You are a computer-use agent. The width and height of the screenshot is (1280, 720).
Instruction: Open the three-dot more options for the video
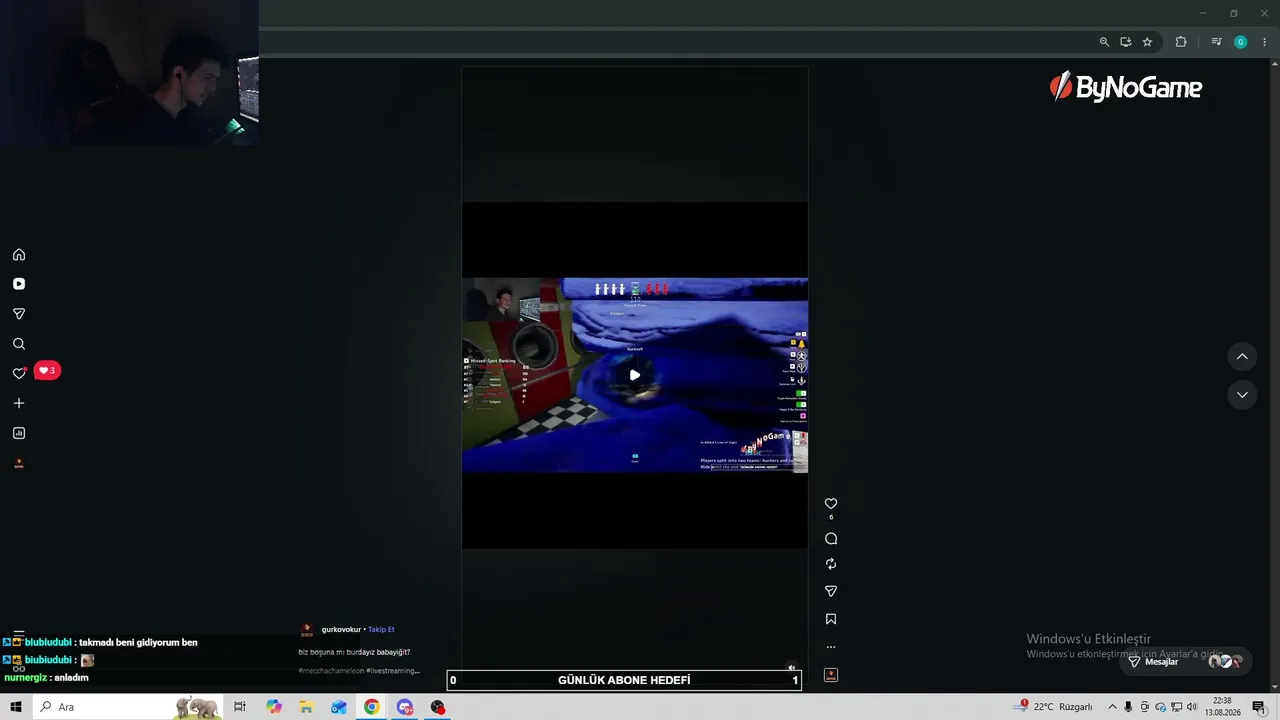(x=831, y=647)
